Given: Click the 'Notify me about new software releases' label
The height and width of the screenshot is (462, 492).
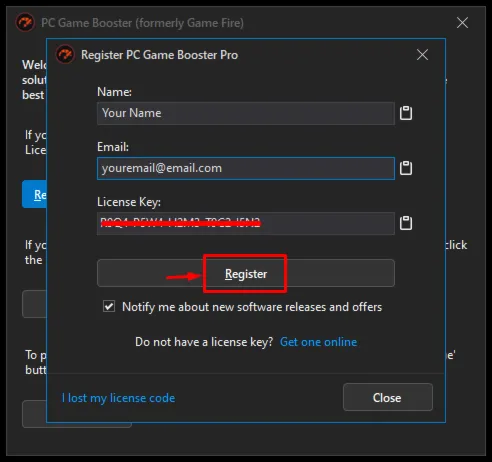Looking at the screenshot, I should (252, 307).
